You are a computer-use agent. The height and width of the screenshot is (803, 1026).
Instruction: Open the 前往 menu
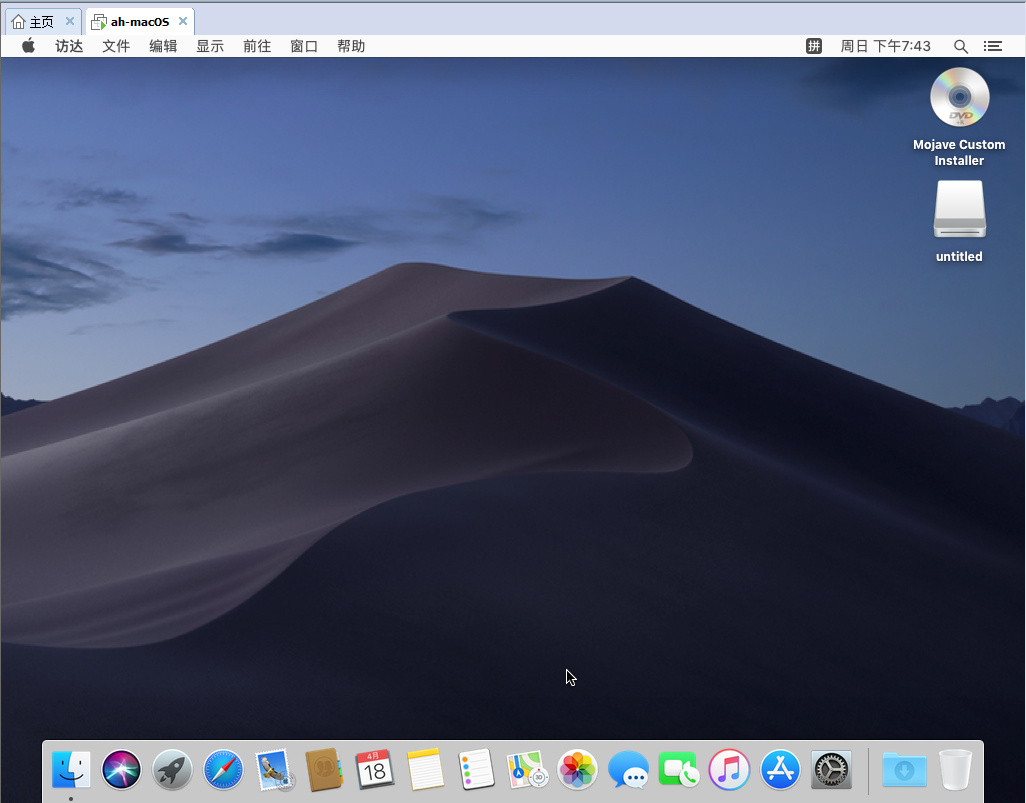point(257,46)
